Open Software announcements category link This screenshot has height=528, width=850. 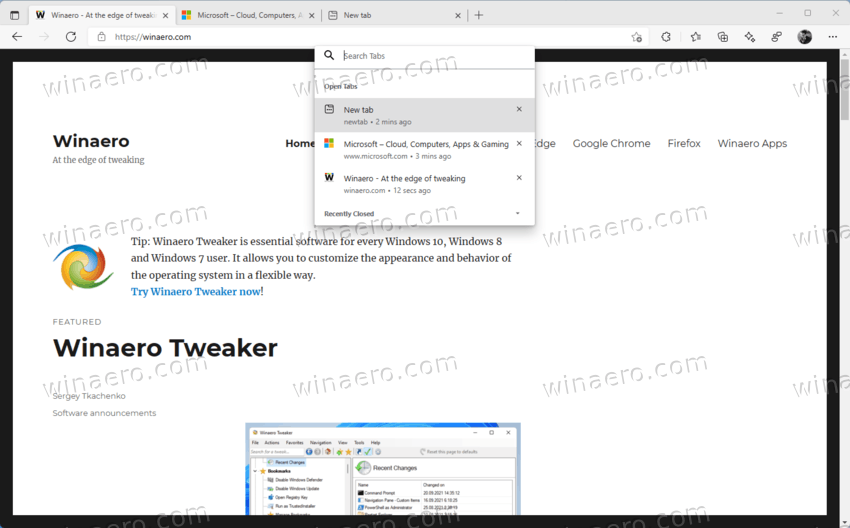(x=104, y=413)
